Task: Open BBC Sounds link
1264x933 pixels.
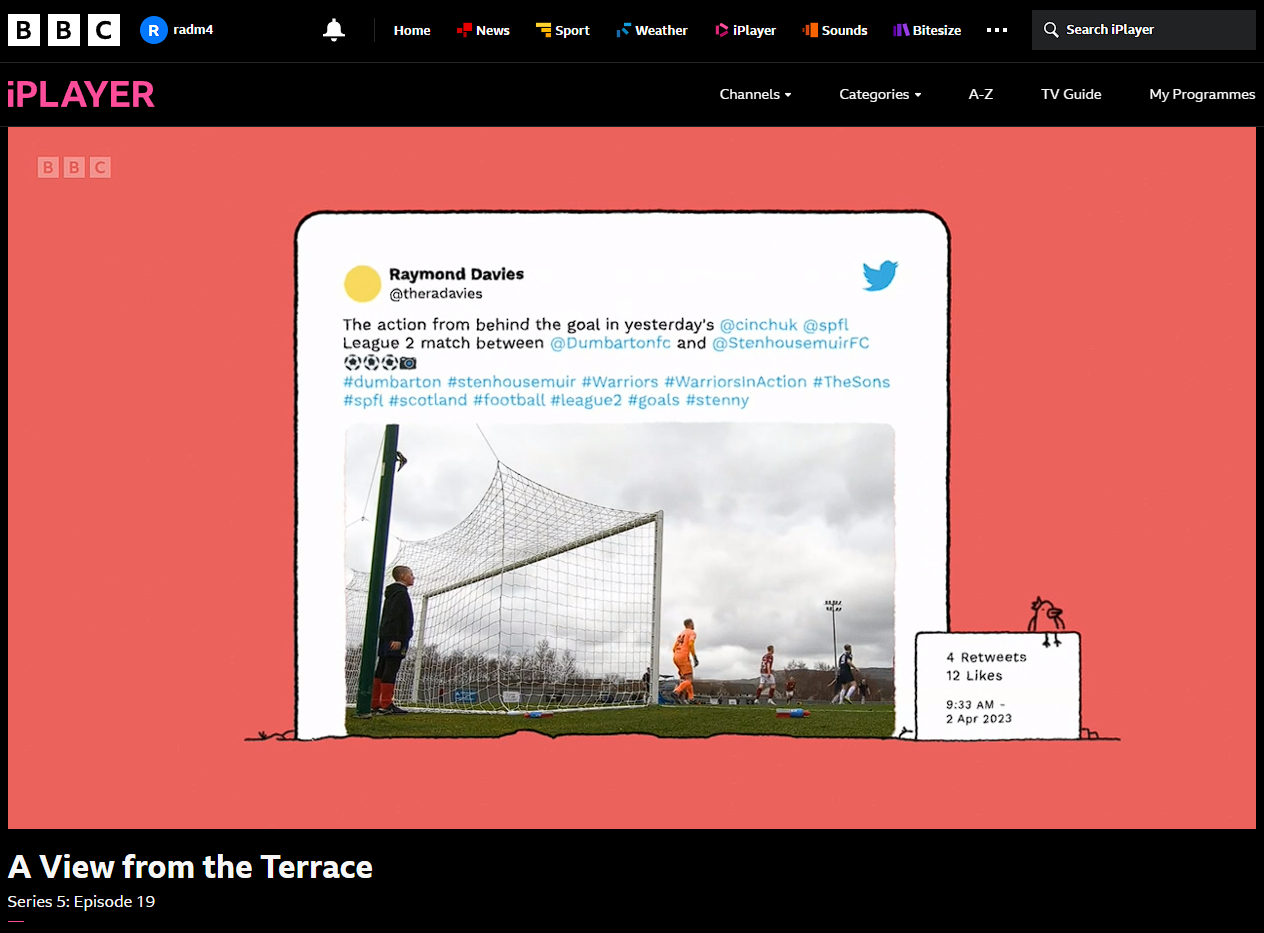Action: (835, 30)
